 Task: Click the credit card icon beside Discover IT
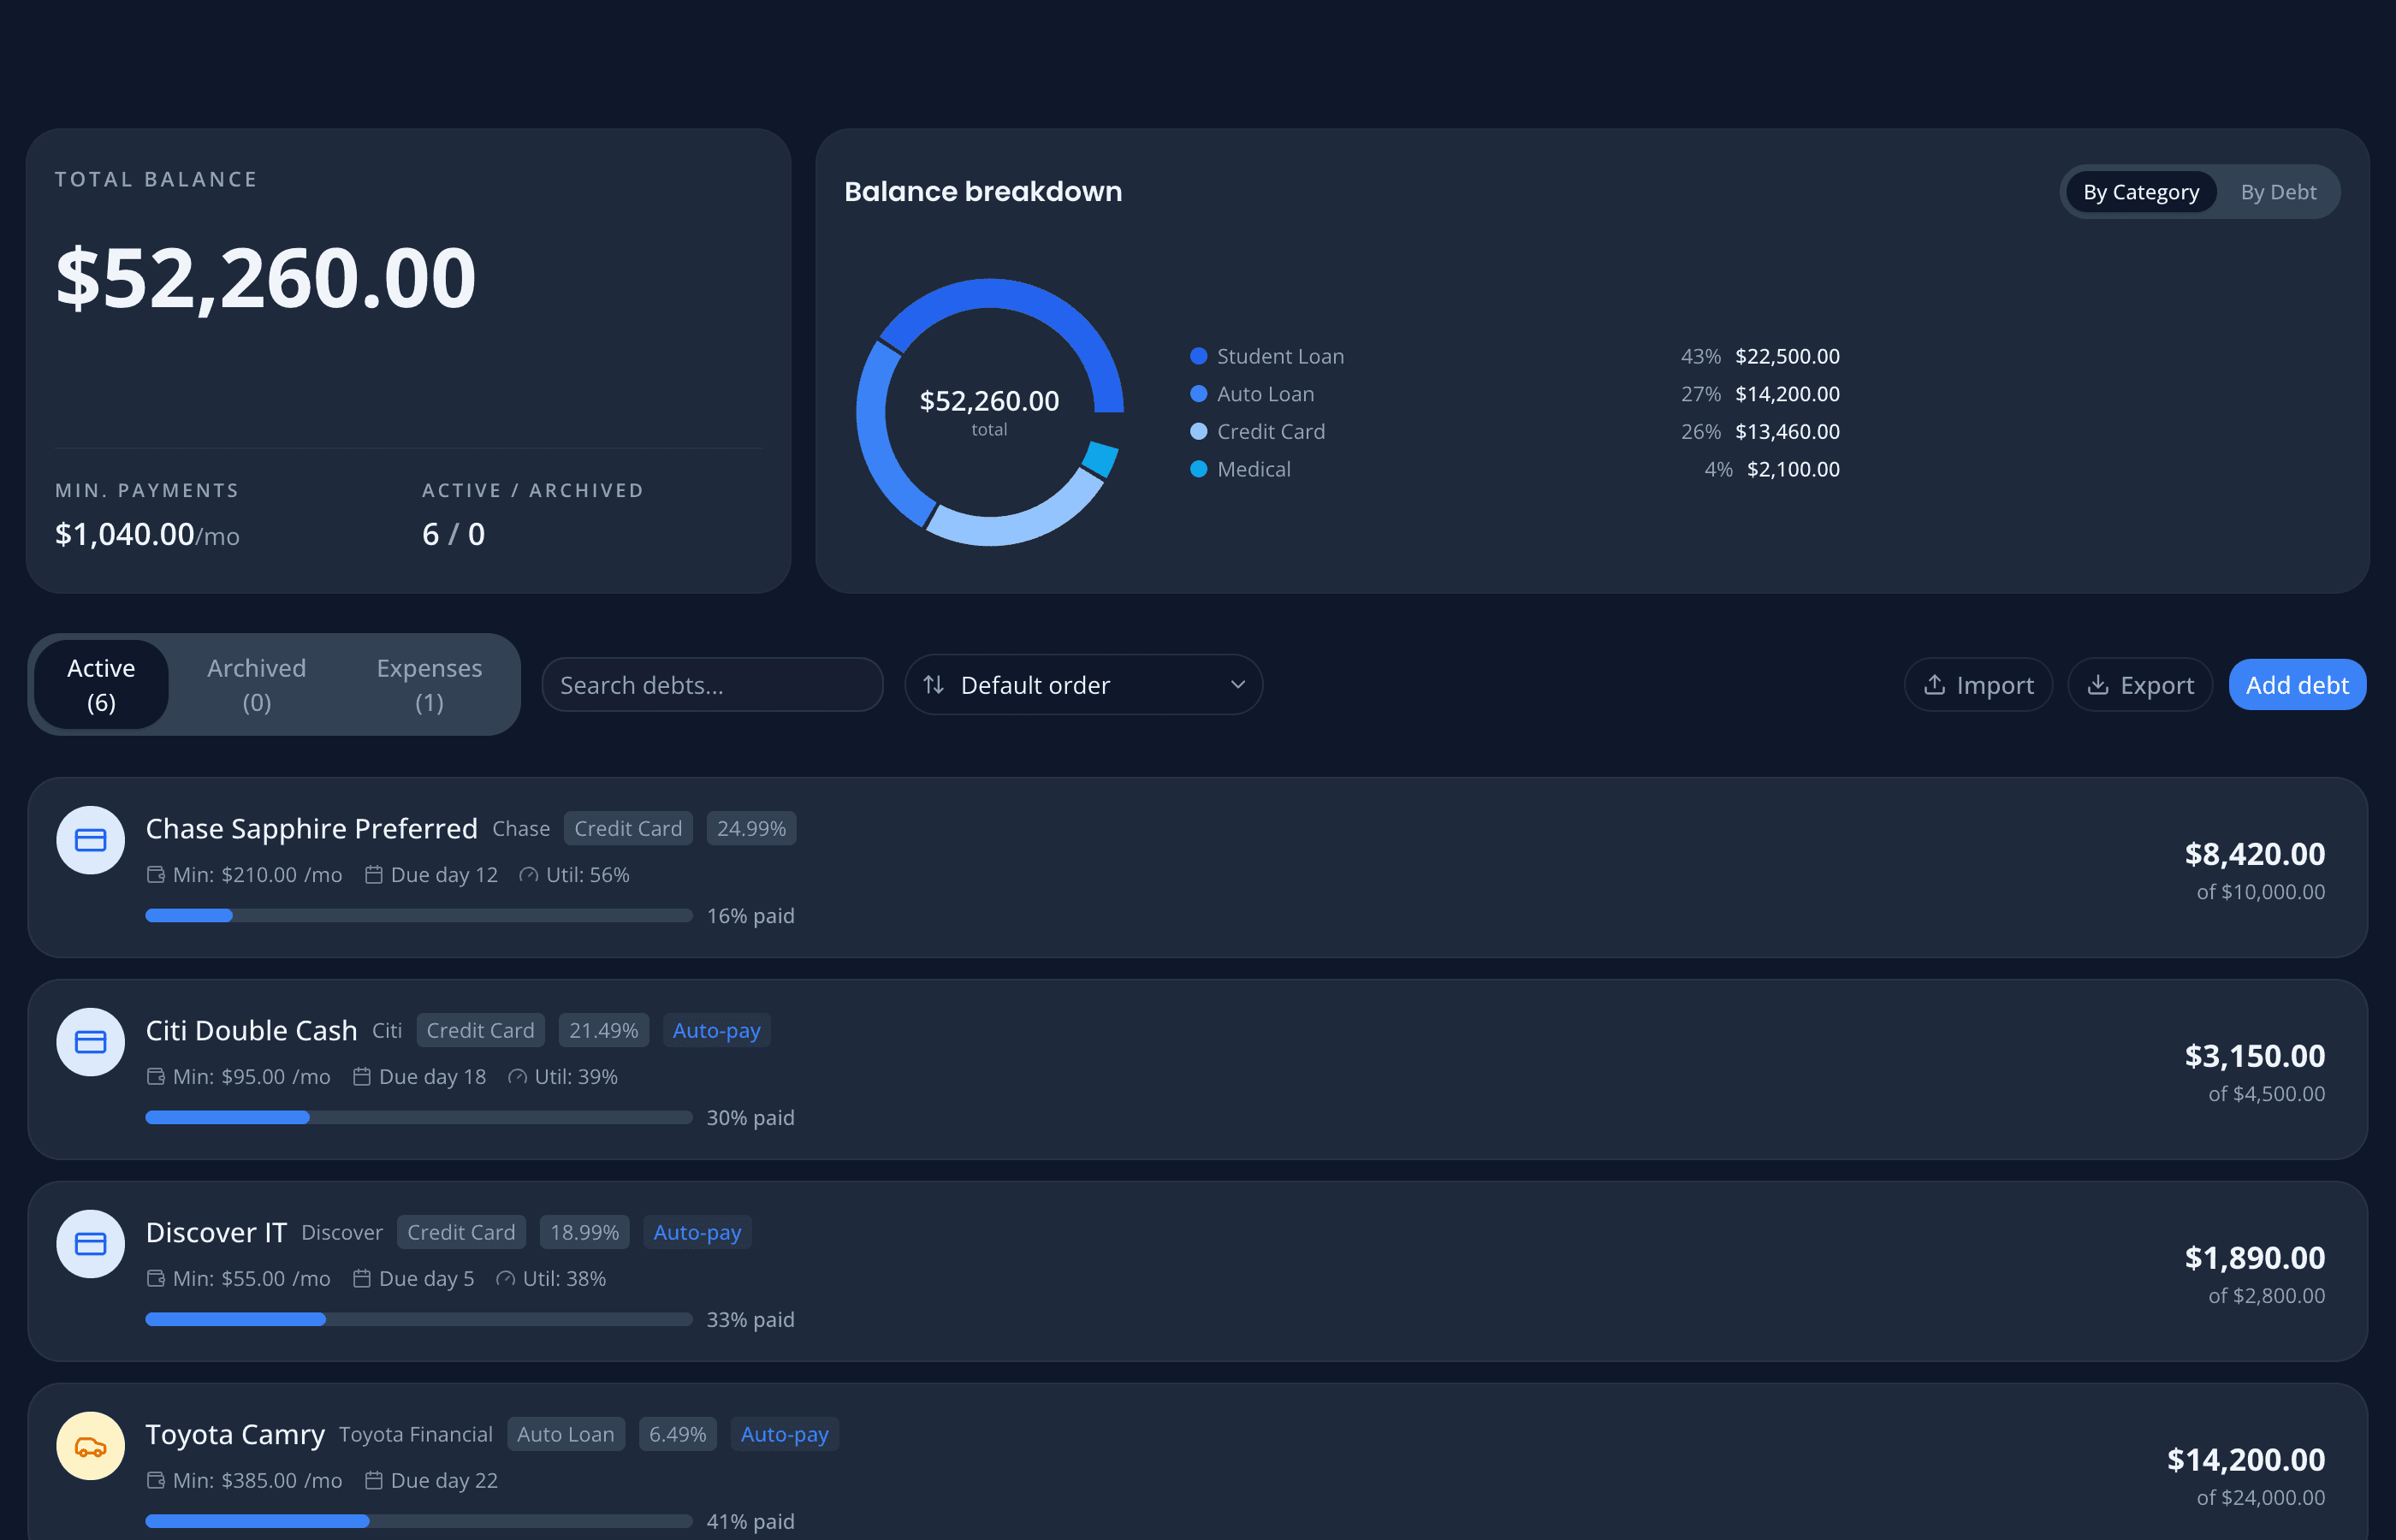[90, 1244]
